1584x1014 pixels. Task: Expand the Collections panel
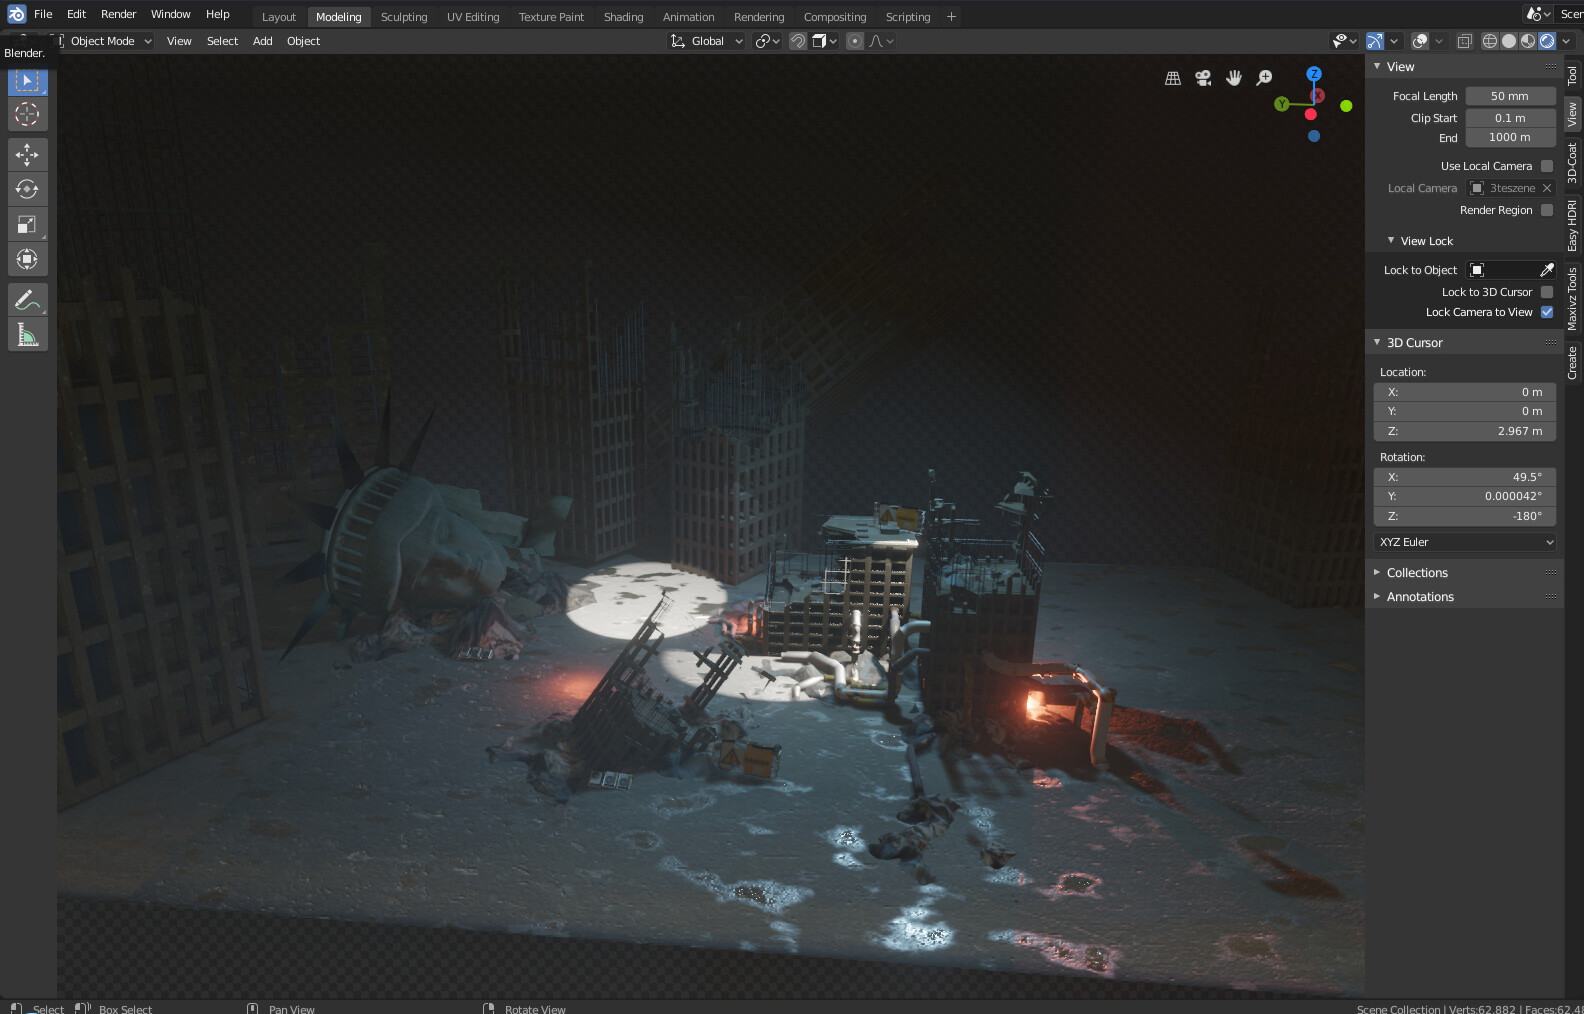click(1377, 572)
